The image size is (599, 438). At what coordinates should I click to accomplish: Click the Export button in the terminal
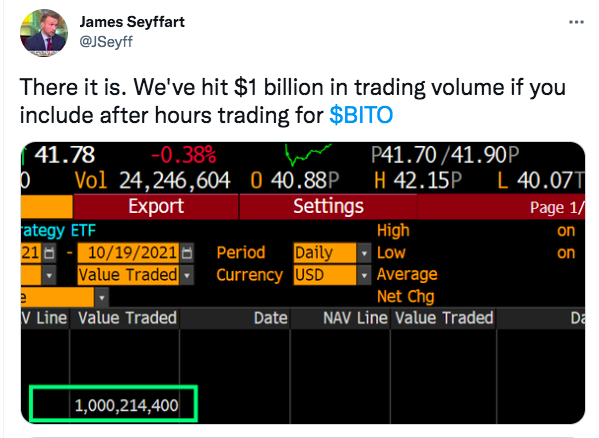[156, 206]
